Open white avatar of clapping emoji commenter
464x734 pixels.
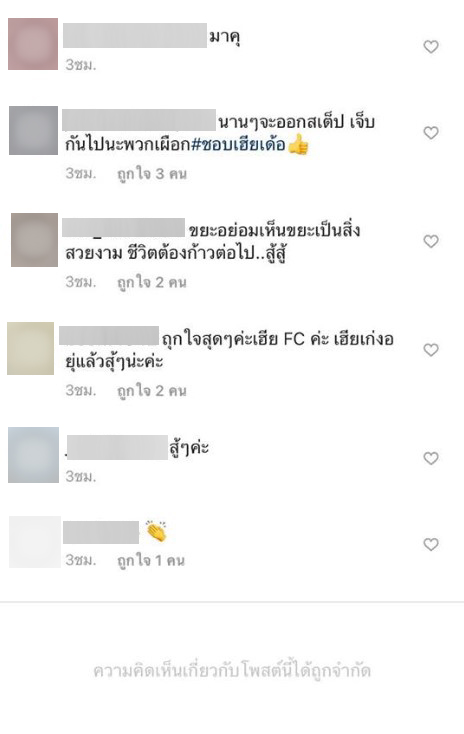[x=35, y=542]
